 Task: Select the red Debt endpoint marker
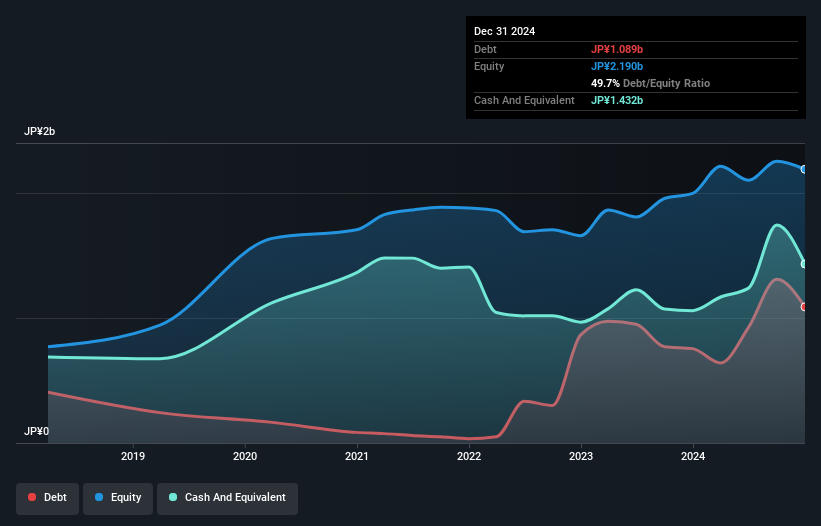click(x=804, y=307)
